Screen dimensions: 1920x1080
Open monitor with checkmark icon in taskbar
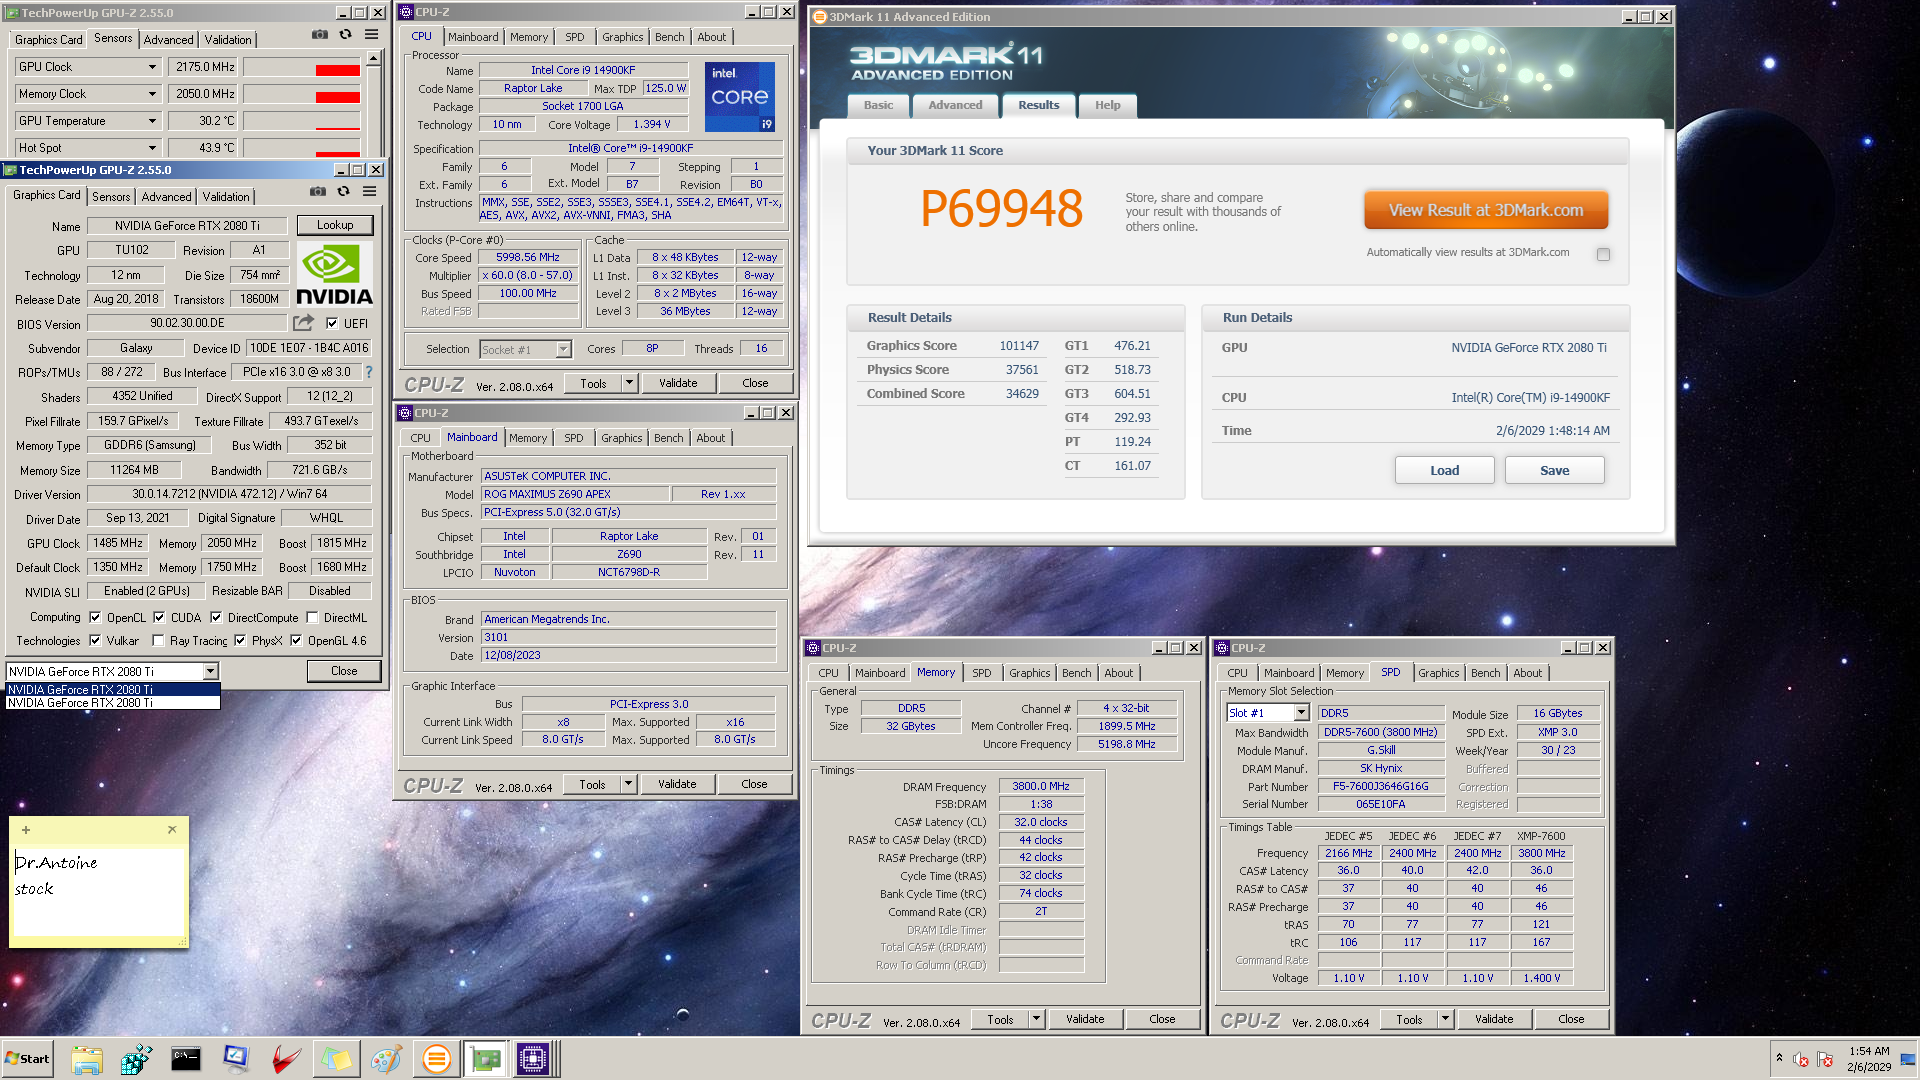click(236, 1059)
